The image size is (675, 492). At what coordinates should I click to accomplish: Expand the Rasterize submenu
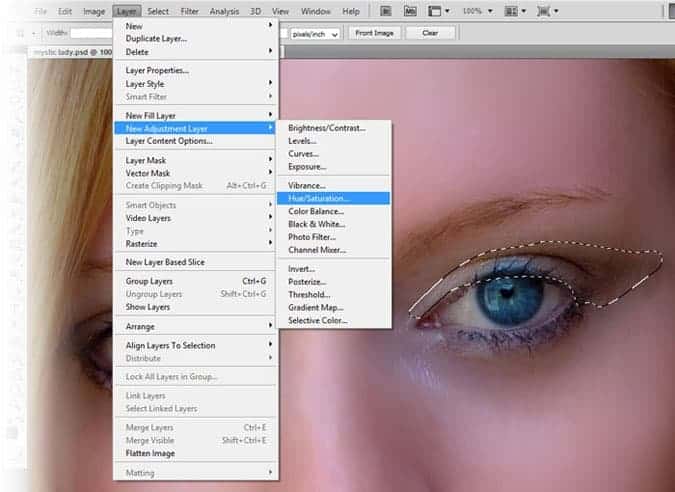coord(195,244)
